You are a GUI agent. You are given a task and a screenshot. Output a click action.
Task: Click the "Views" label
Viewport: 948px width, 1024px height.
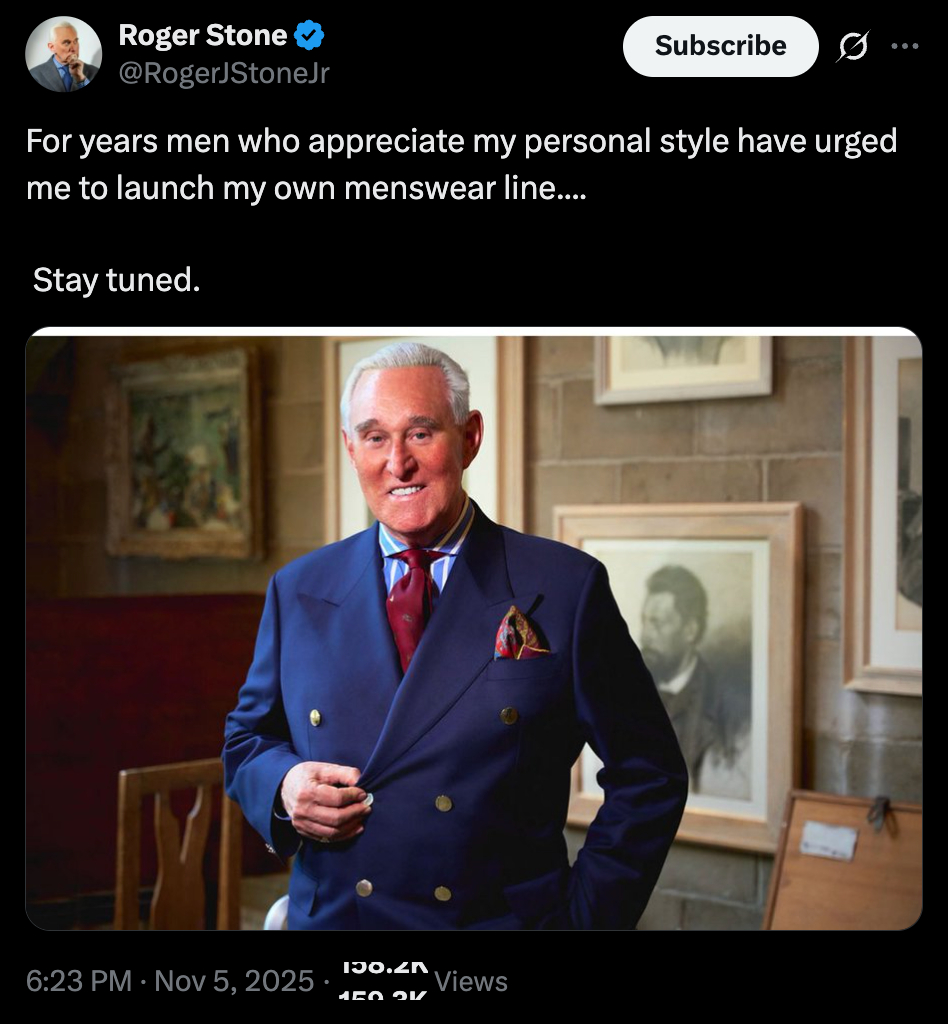point(471,982)
